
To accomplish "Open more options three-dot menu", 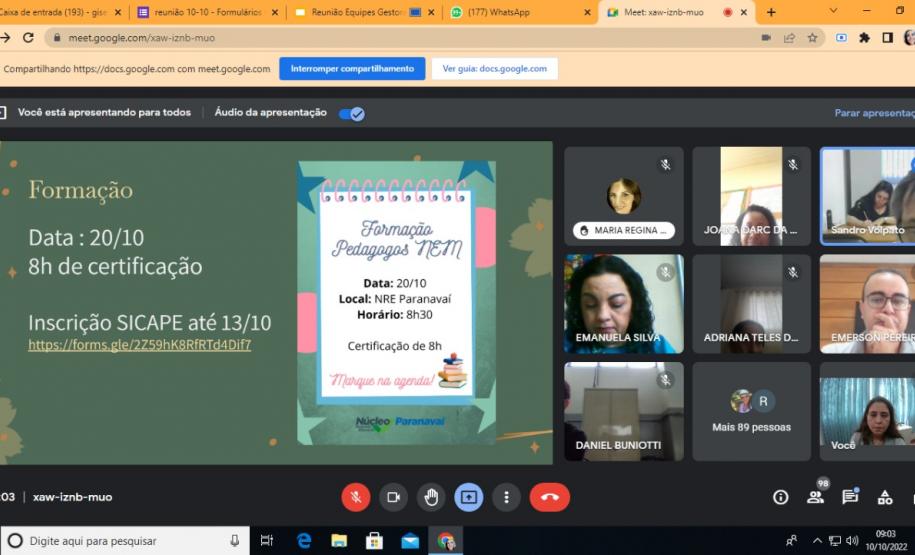I will click(x=507, y=497).
